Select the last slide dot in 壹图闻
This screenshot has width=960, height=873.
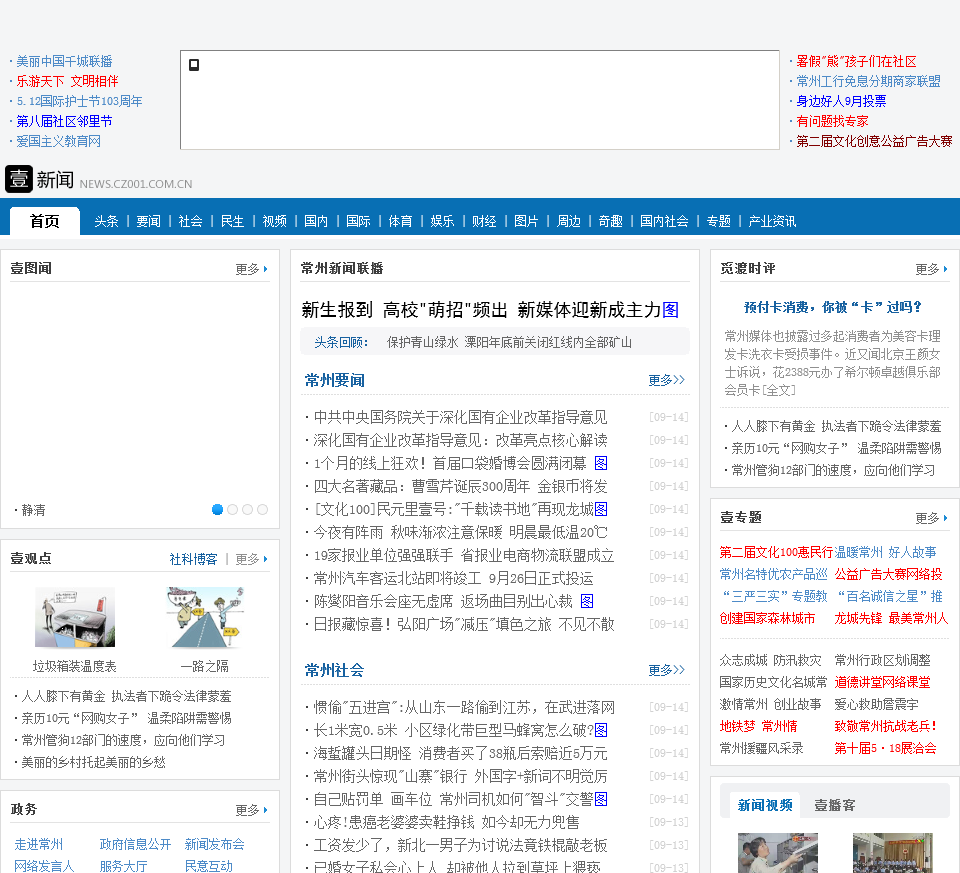(x=263, y=509)
